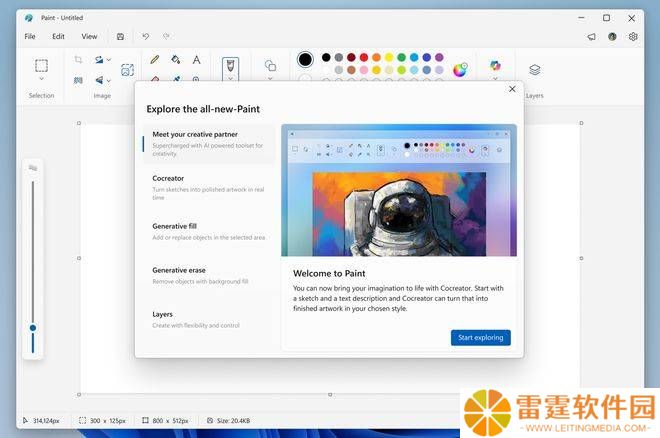
Task: Pick the orange color swatch
Action: pos(377,57)
